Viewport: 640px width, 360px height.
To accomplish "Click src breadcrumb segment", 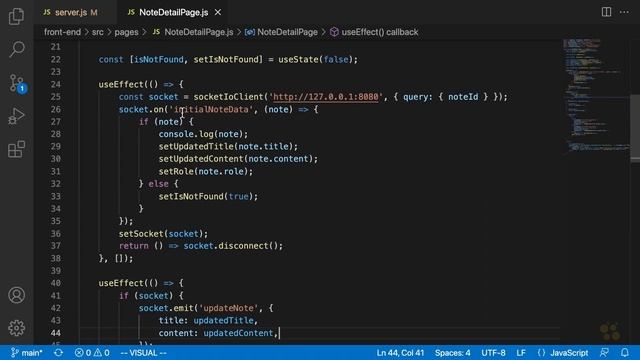I will [98, 32].
